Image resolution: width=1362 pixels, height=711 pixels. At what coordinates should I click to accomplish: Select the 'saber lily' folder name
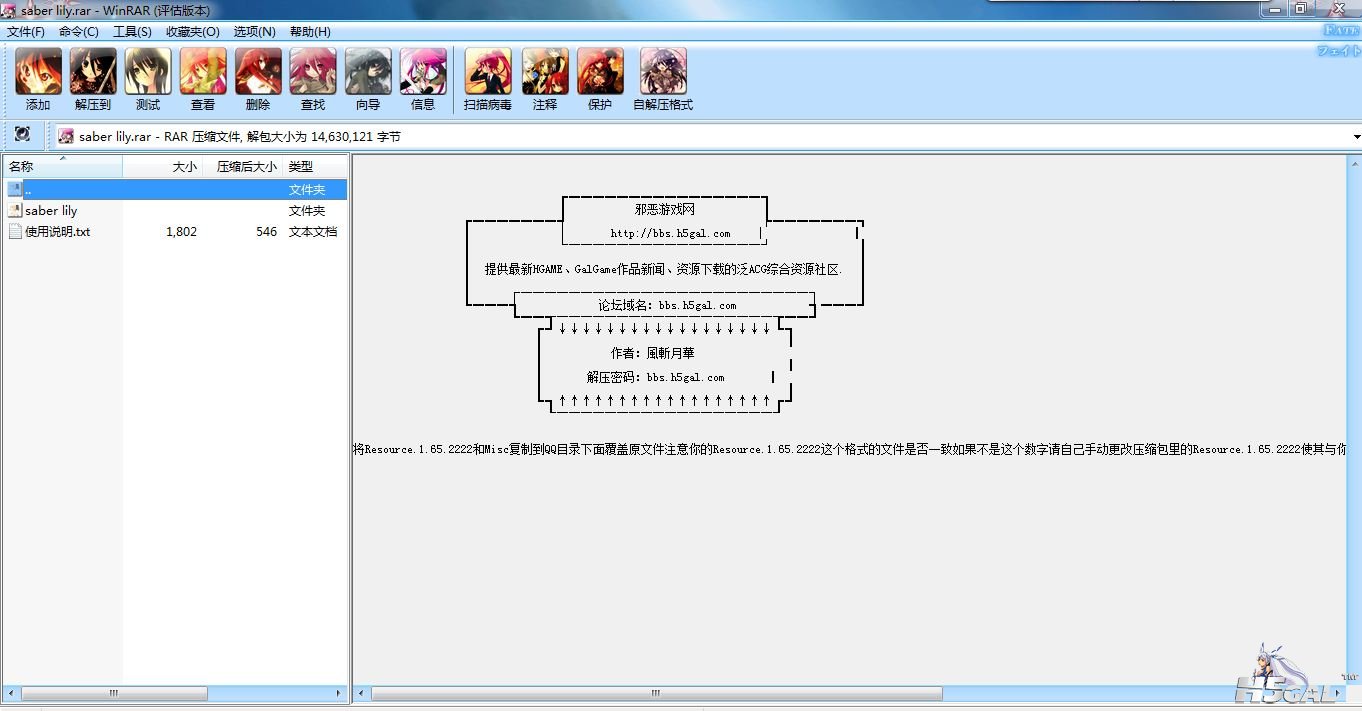point(51,211)
